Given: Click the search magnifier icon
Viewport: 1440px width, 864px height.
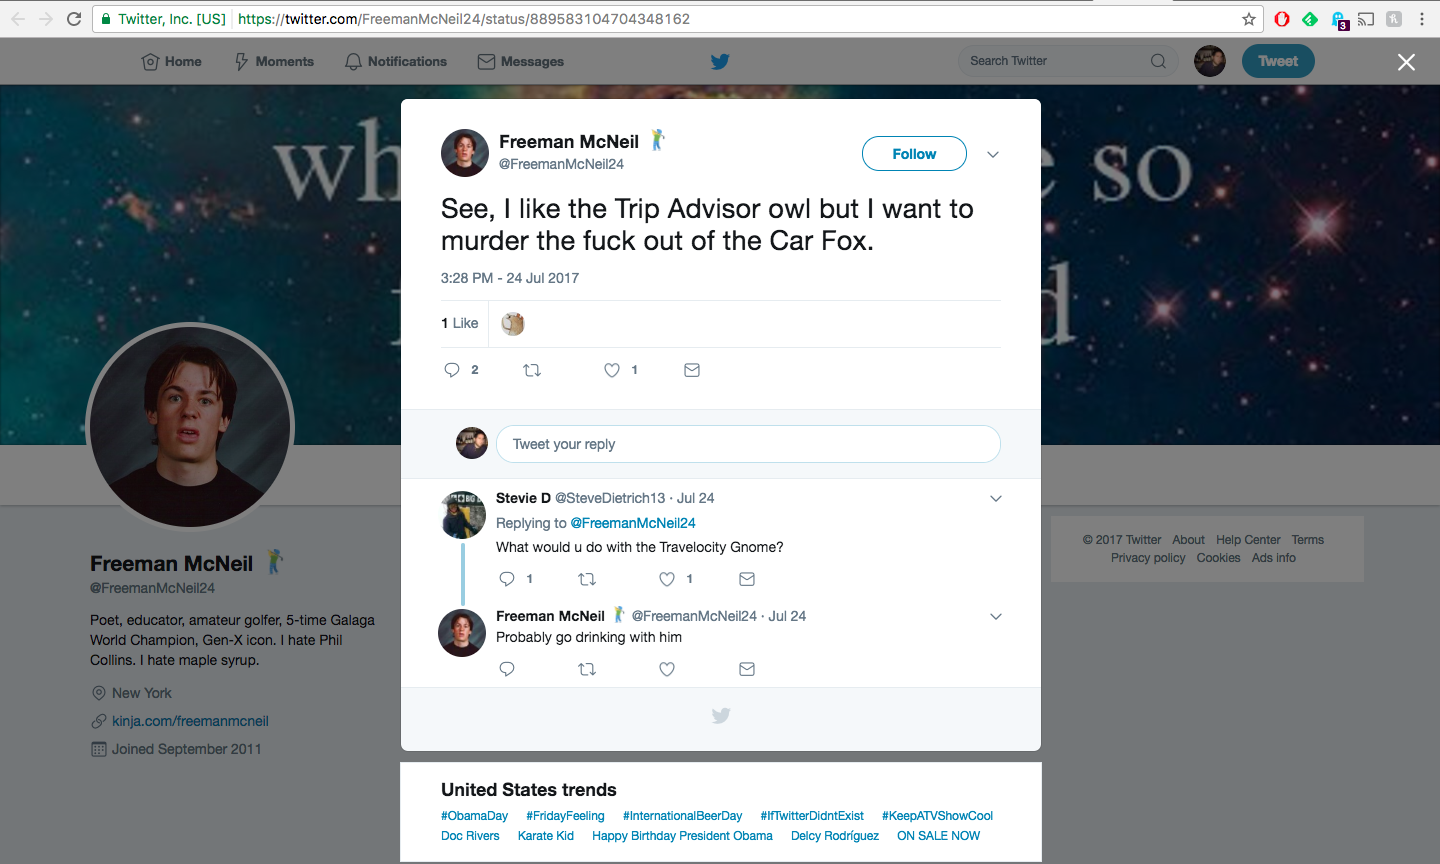Looking at the screenshot, I should pyautogui.click(x=1158, y=61).
